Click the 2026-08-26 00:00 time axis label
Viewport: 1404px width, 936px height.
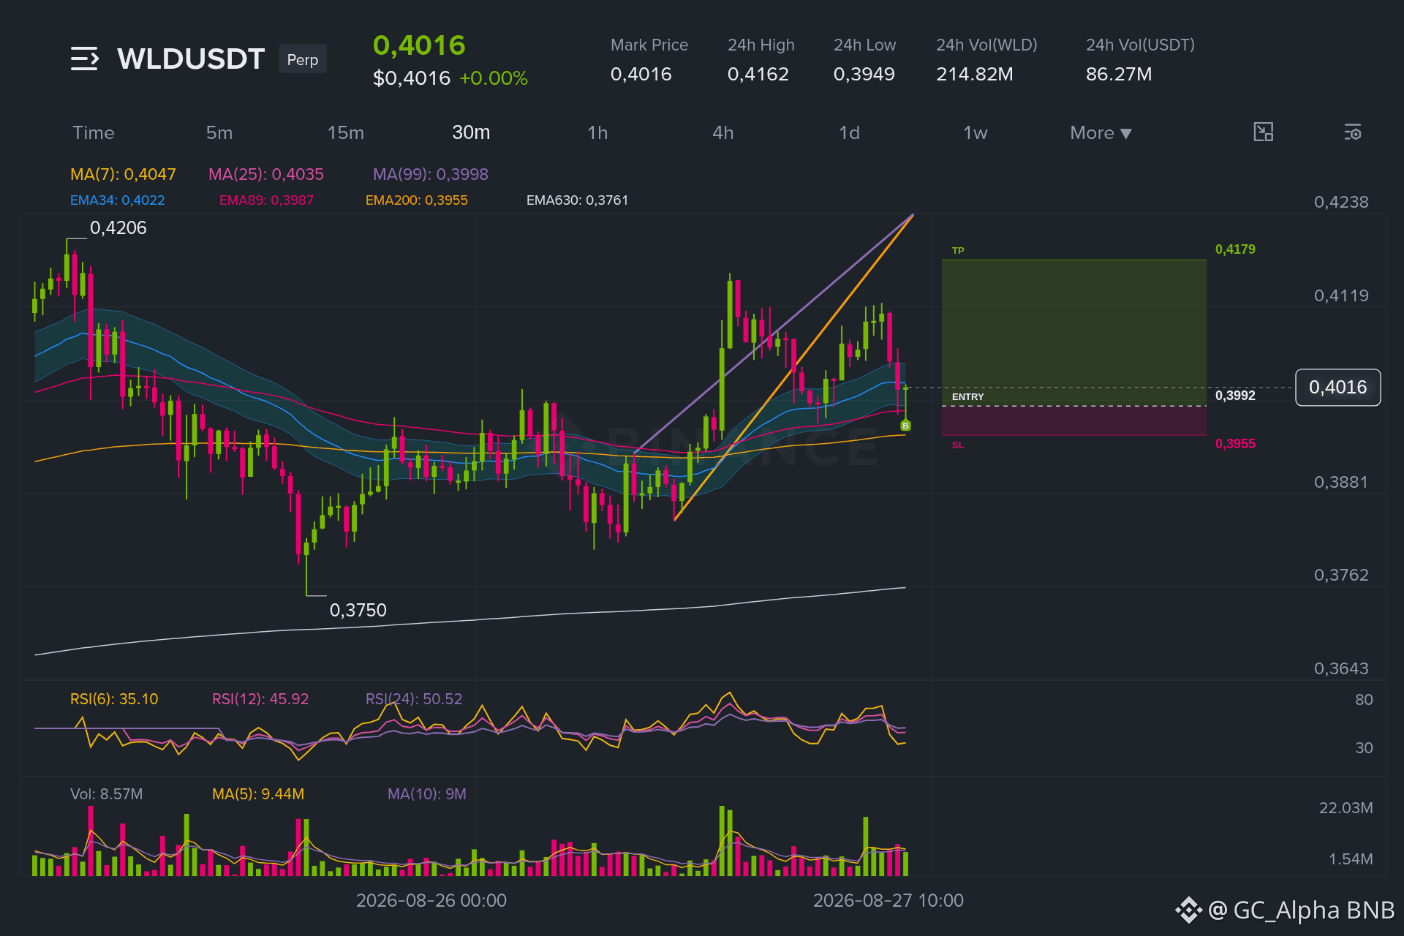click(x=431, y=900)
